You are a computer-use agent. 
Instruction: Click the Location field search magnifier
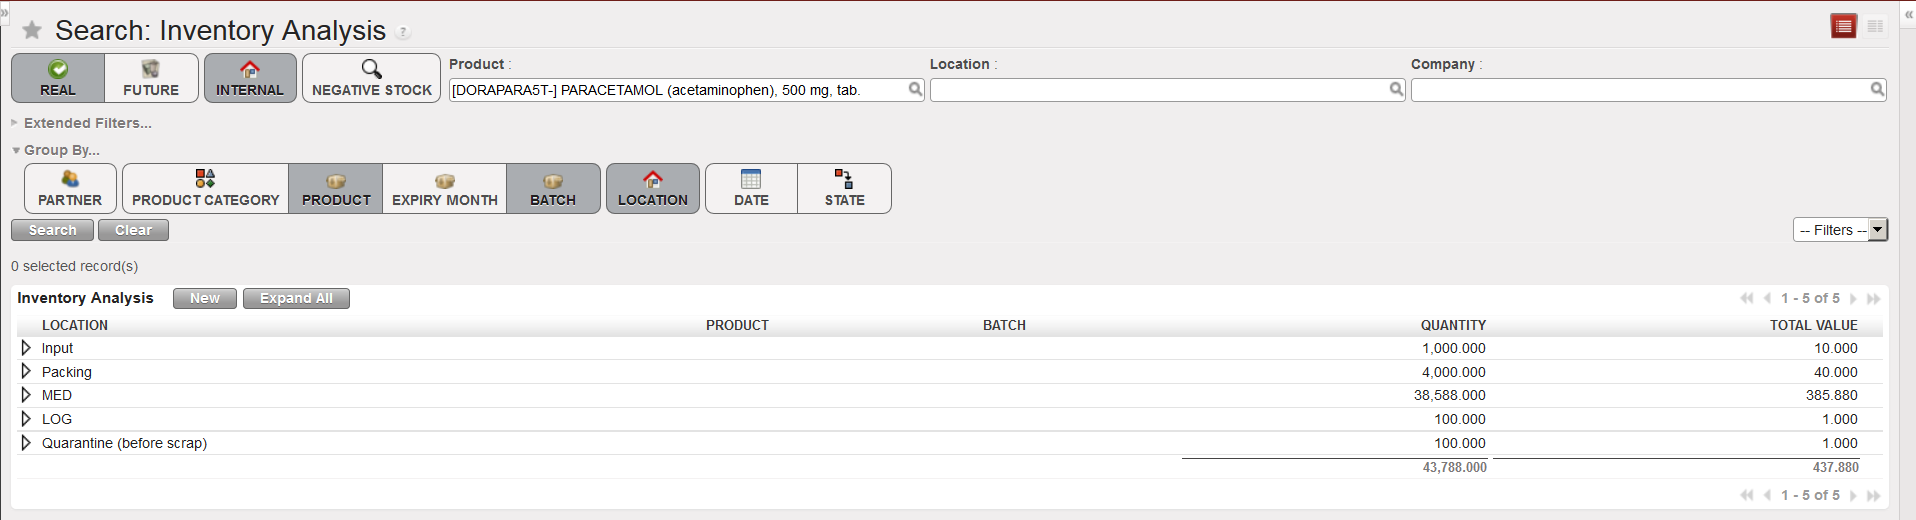[x=1396, y=89]
